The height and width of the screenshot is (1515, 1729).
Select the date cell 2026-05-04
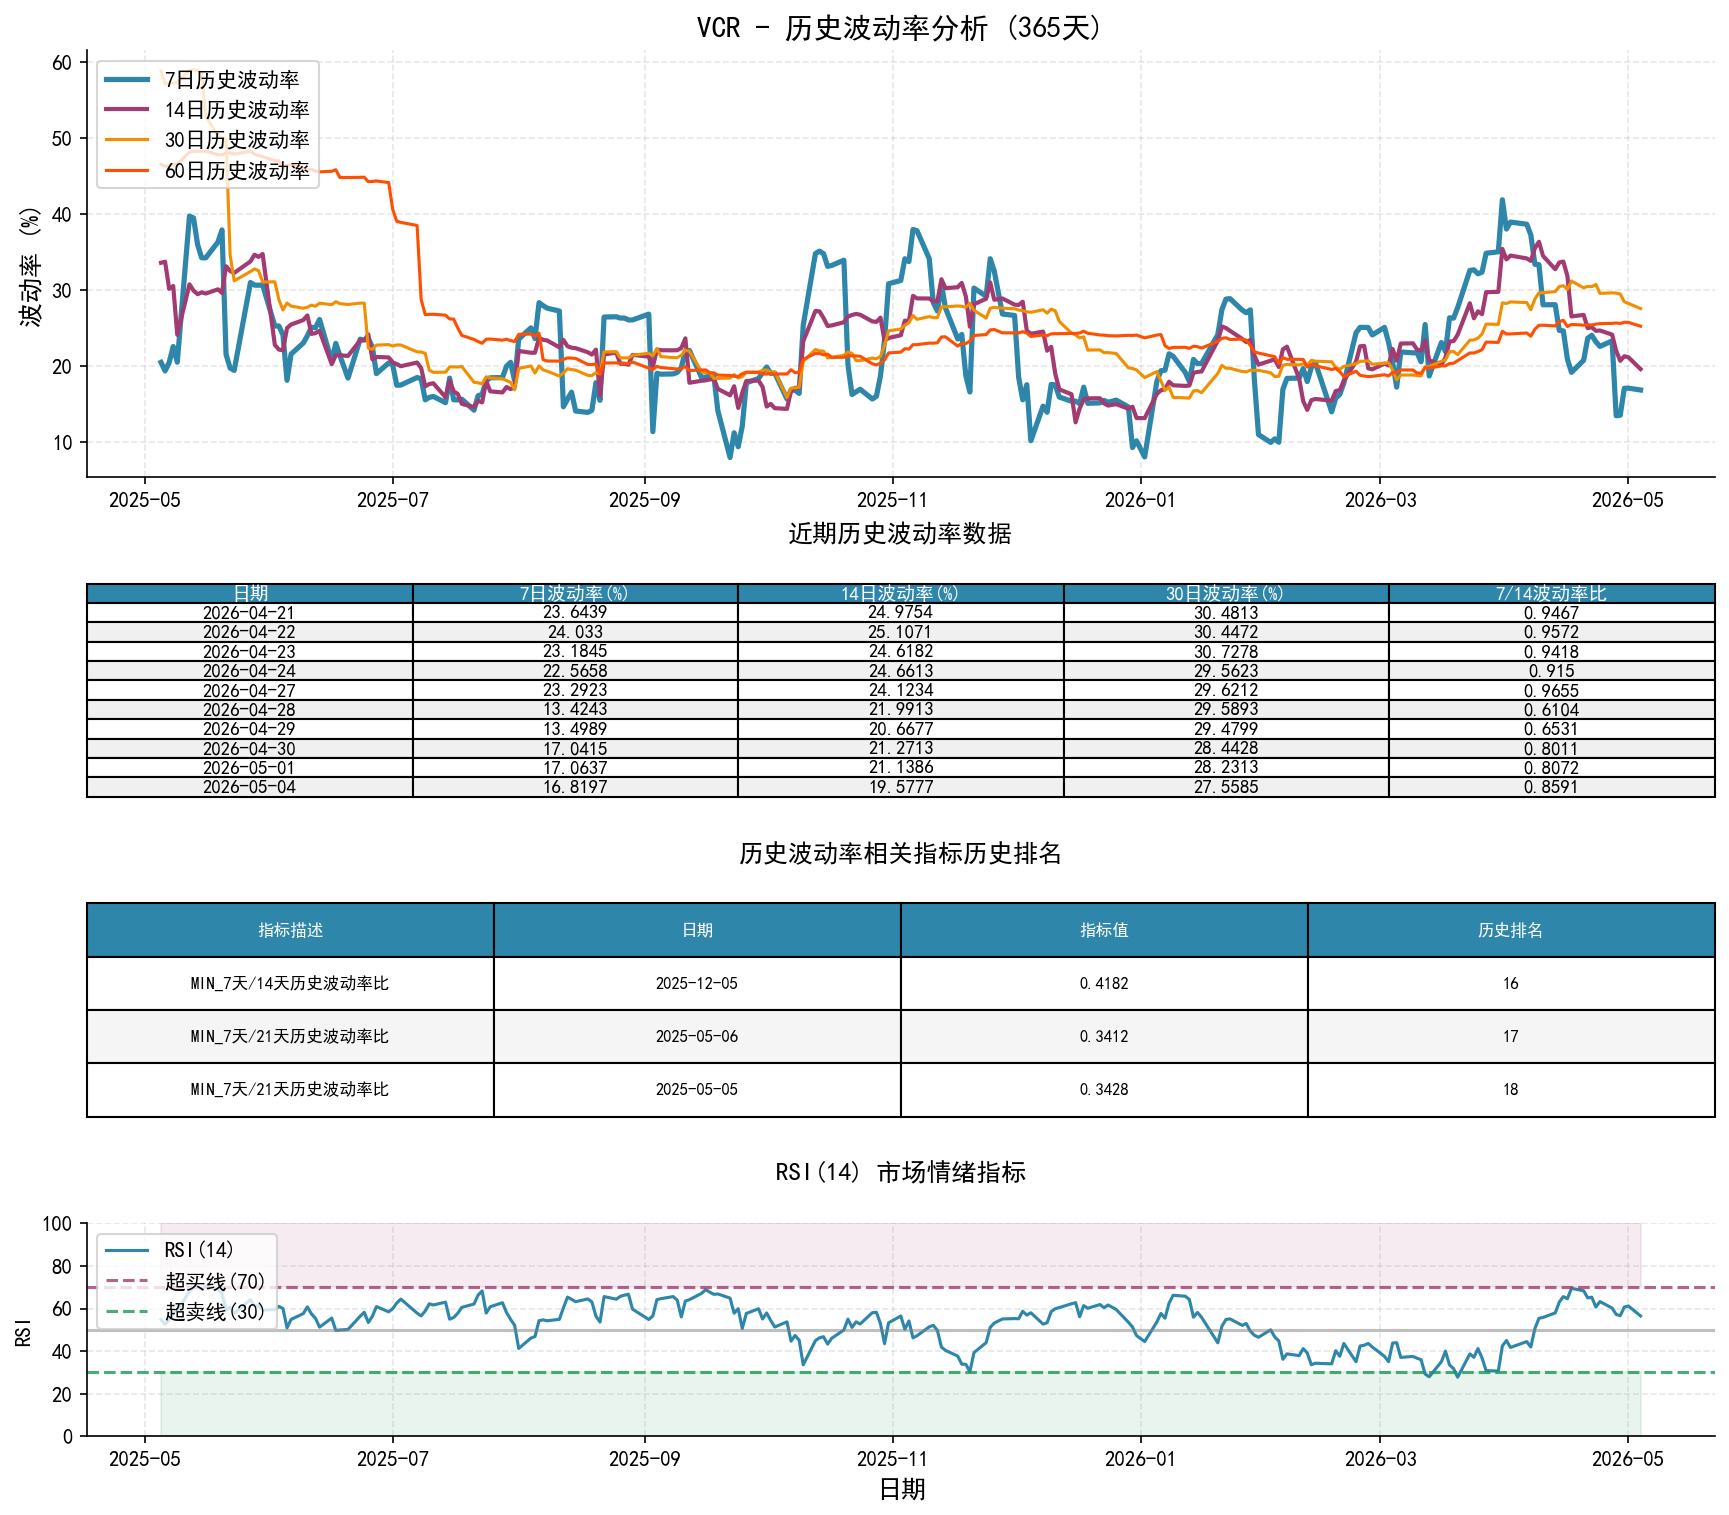249,787
